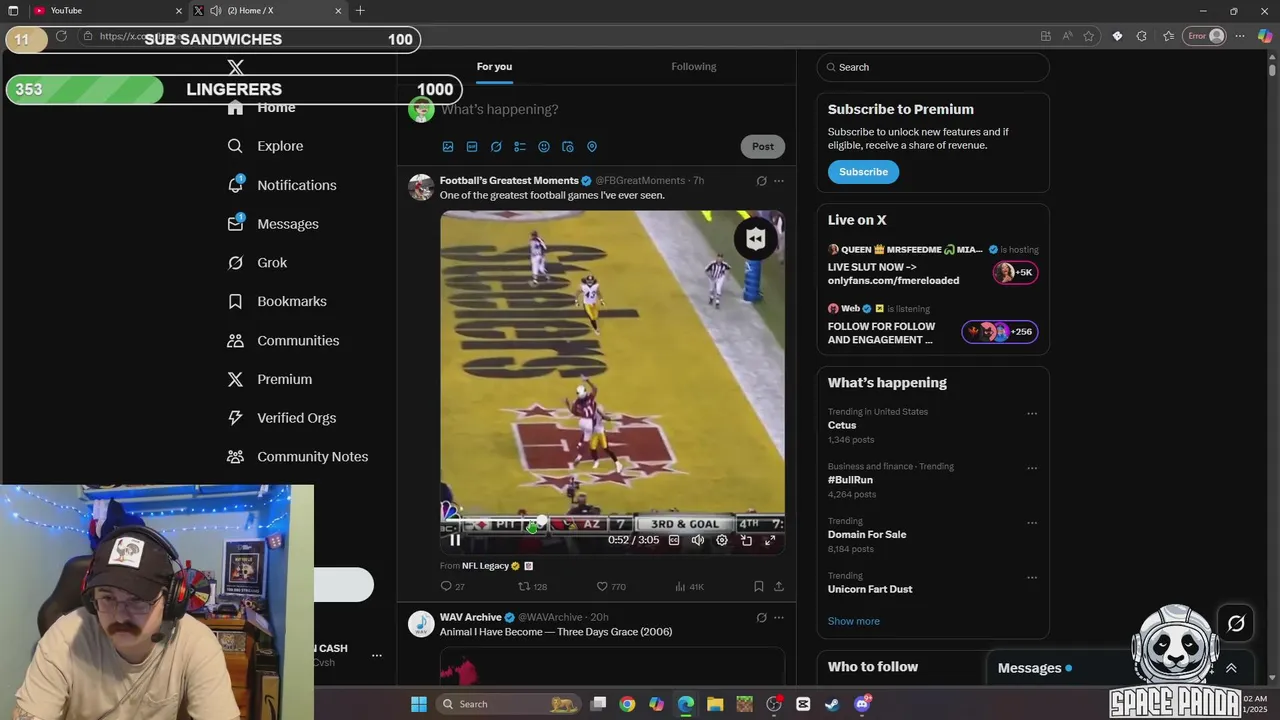
Task: Open Grok explain on WAV Archive post
Action: [761, 618]
